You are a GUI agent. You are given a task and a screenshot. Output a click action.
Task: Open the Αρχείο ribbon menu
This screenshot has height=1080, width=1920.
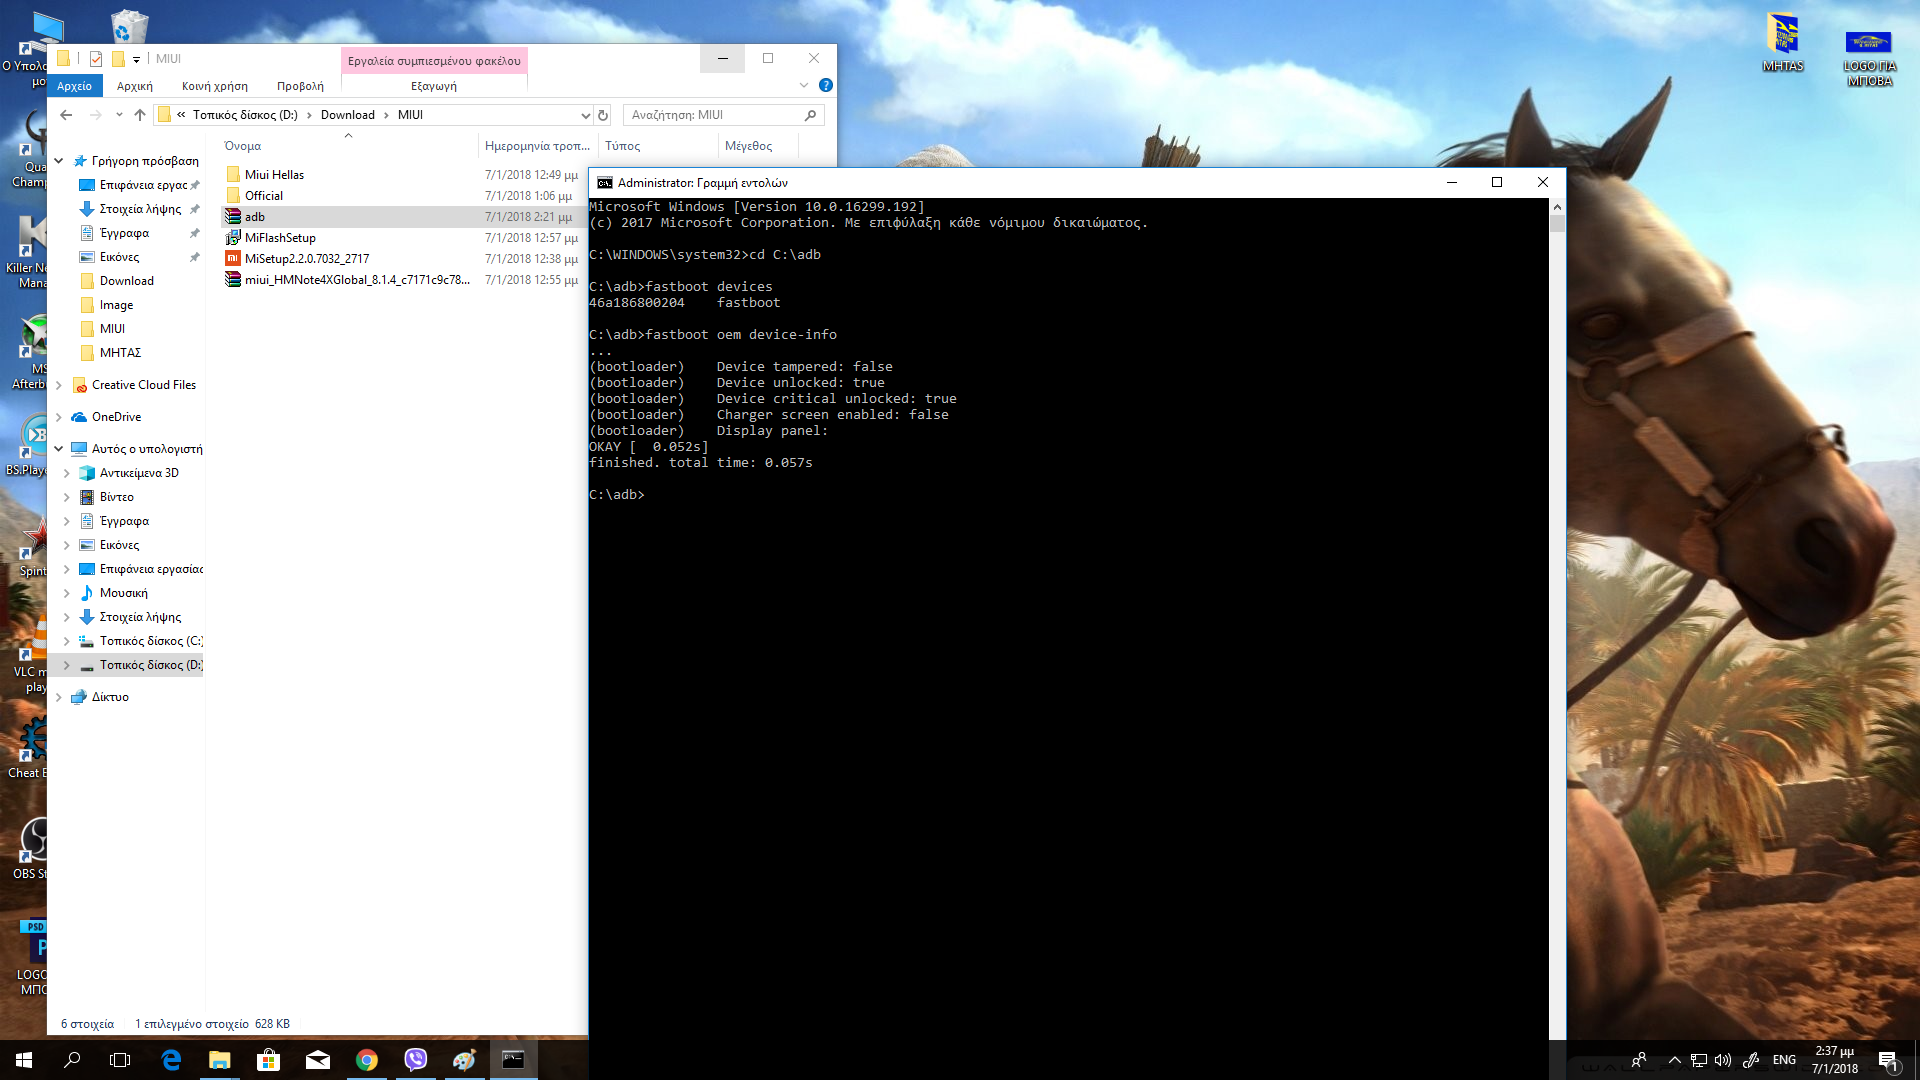pyautogui.click(x=74, y=86)
